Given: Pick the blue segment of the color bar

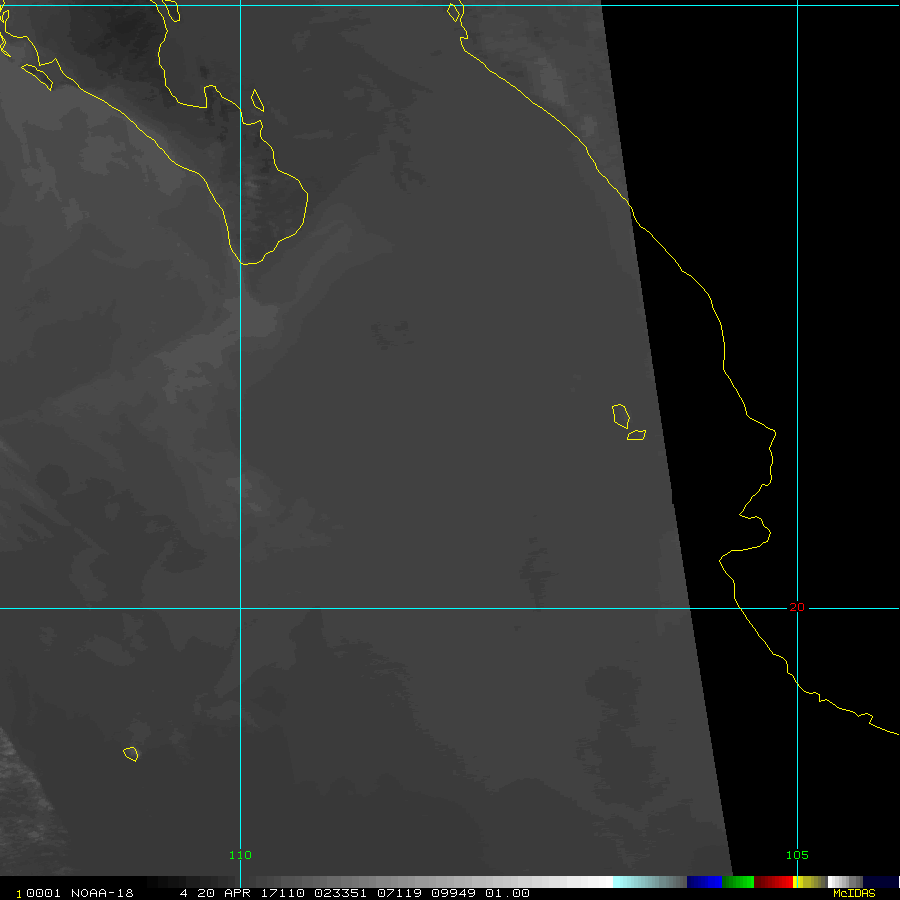Looking at the screenshot, I should (704, 882).
